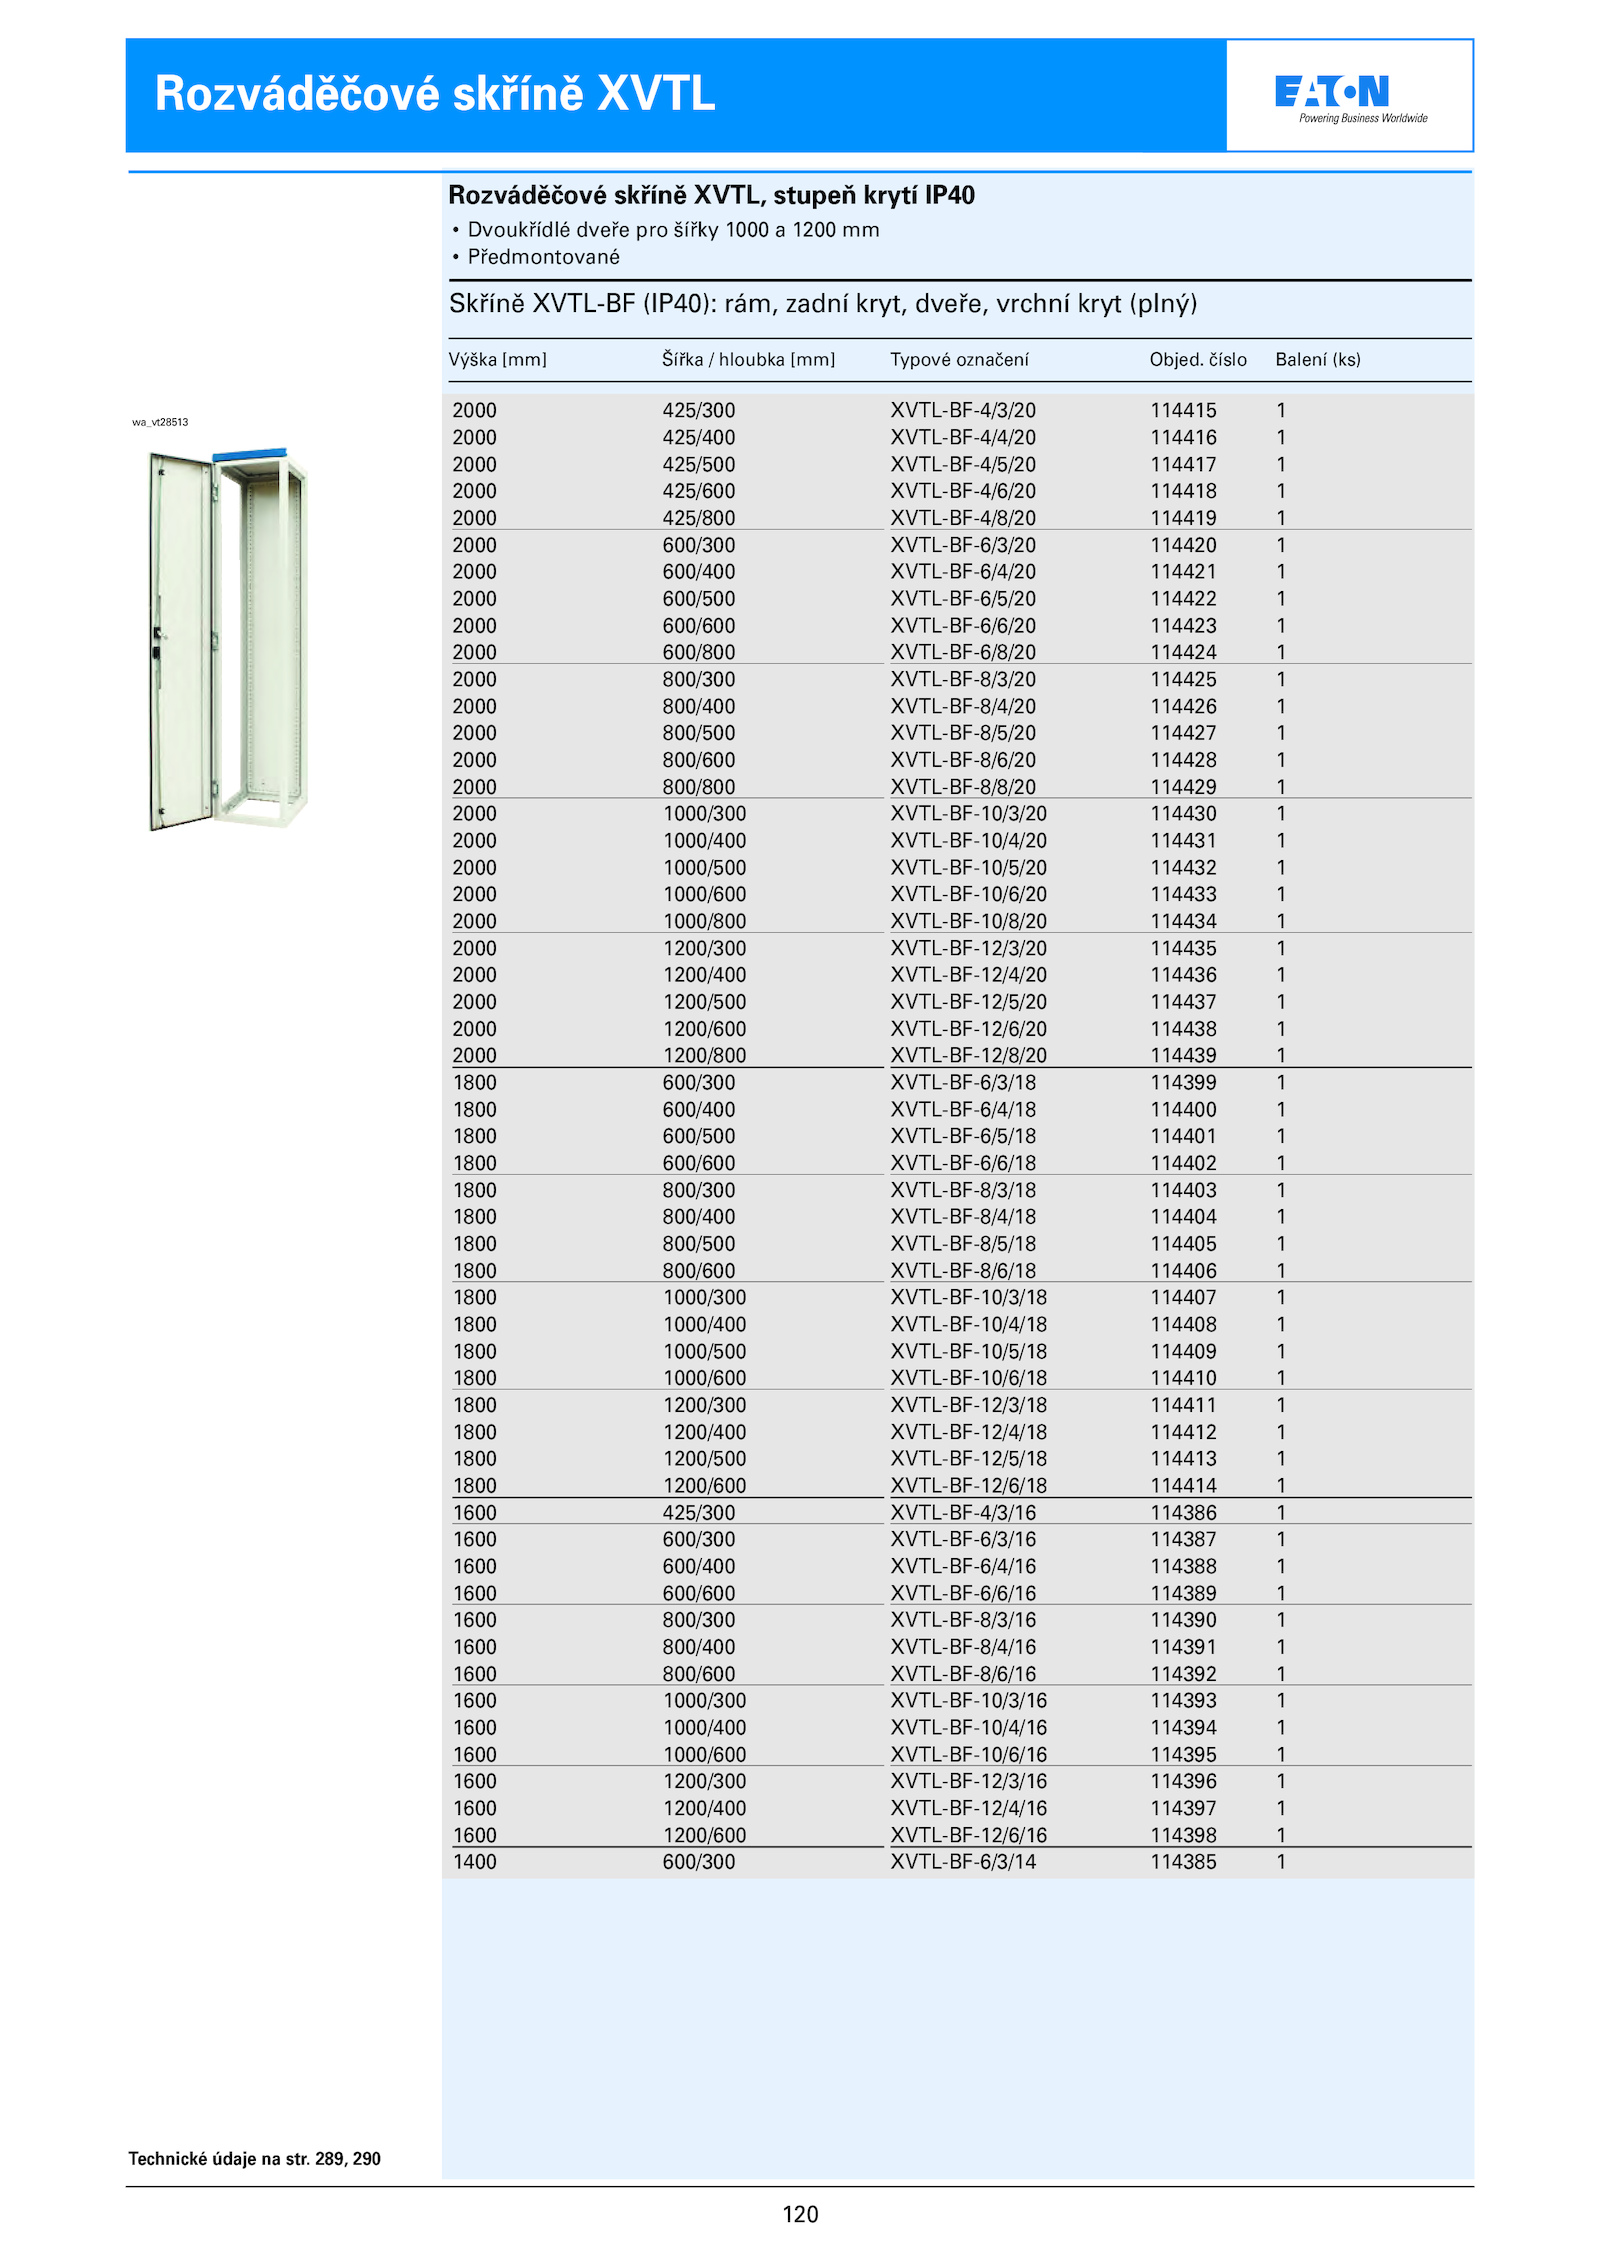1600x2263 pixels.
Task: Click type designation 'XVTL-BF-10/3/18'
Action: [969, 1298]
